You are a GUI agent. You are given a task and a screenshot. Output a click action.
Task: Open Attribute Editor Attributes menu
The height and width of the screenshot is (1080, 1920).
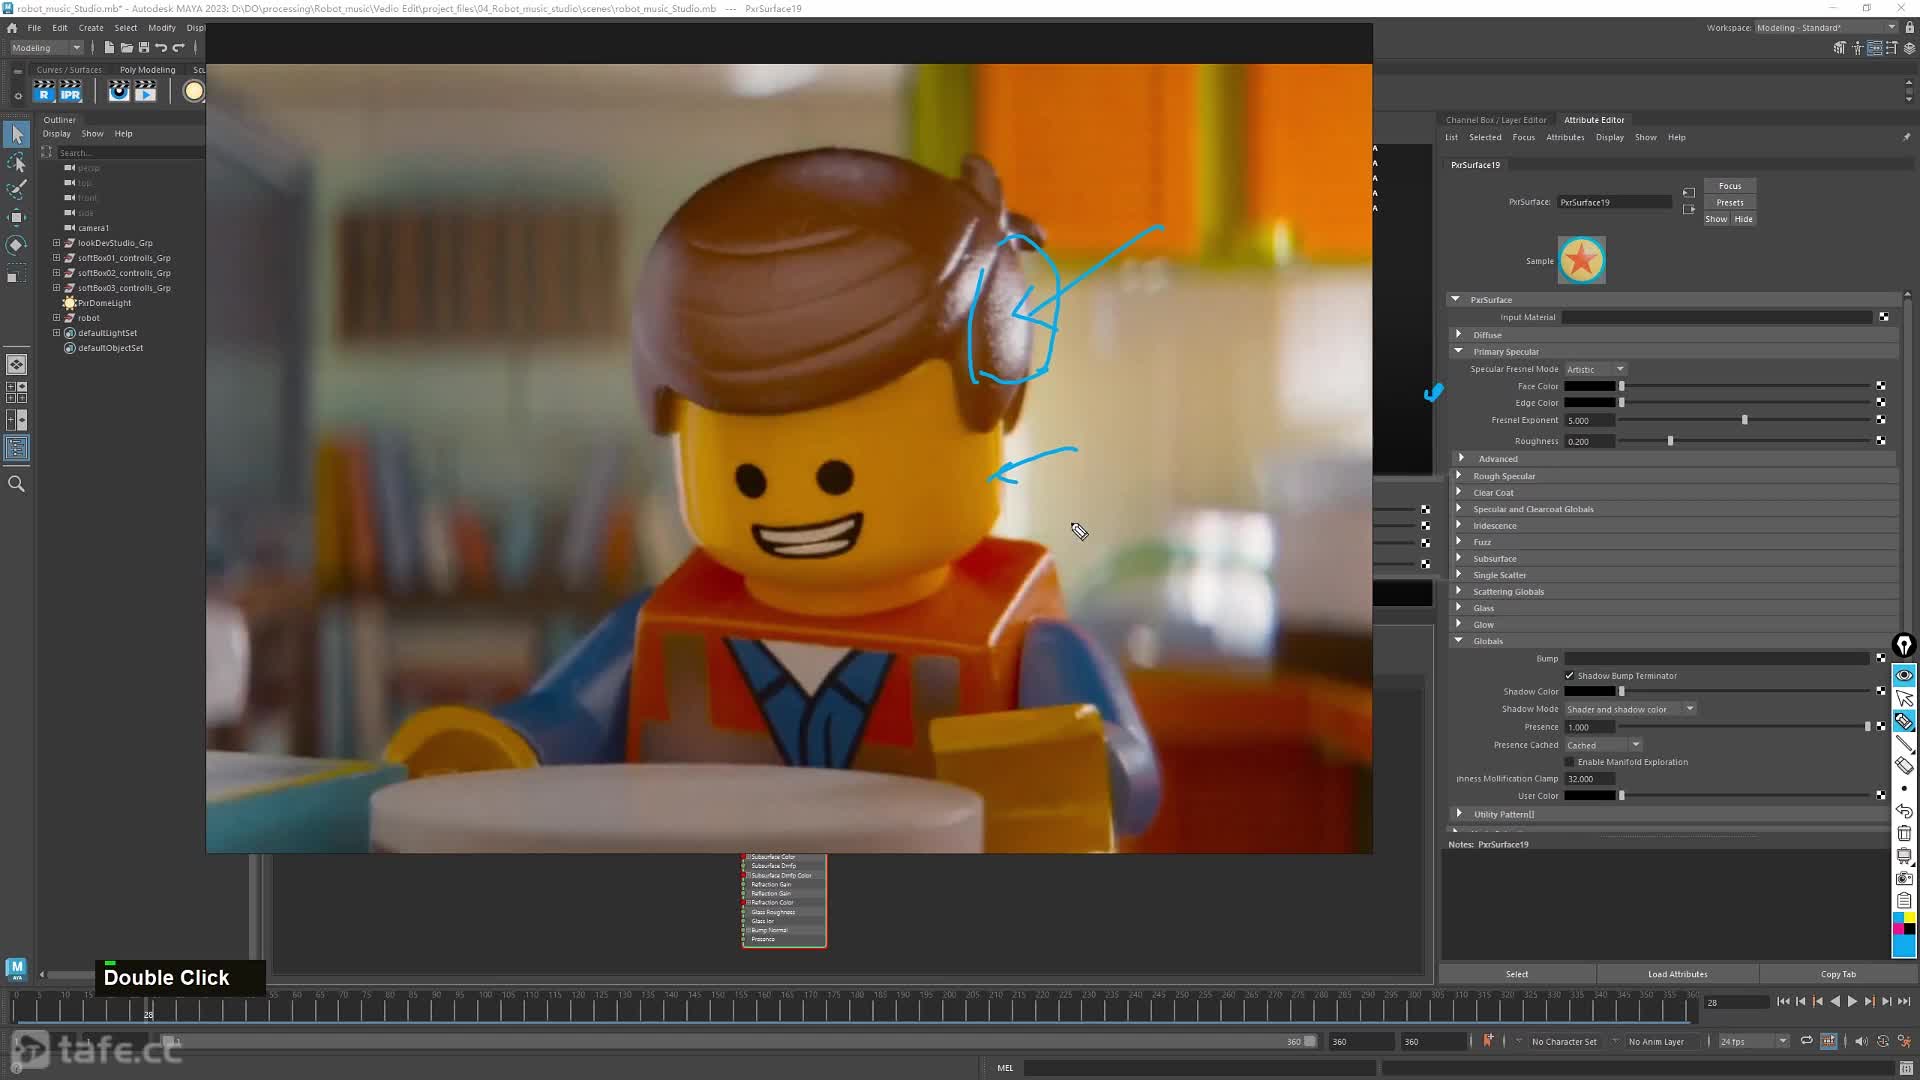(1565, 137)
